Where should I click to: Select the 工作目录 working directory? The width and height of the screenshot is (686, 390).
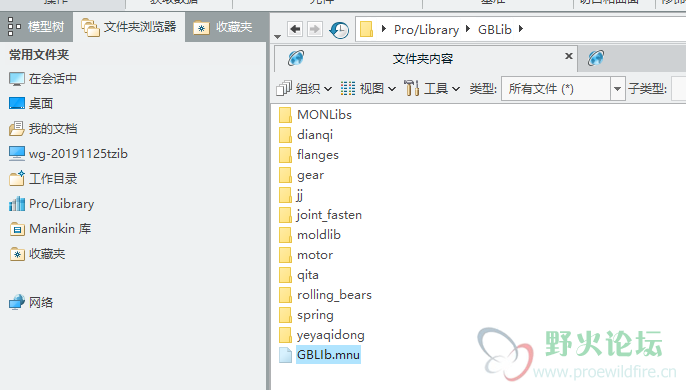[x=43, y=179]
